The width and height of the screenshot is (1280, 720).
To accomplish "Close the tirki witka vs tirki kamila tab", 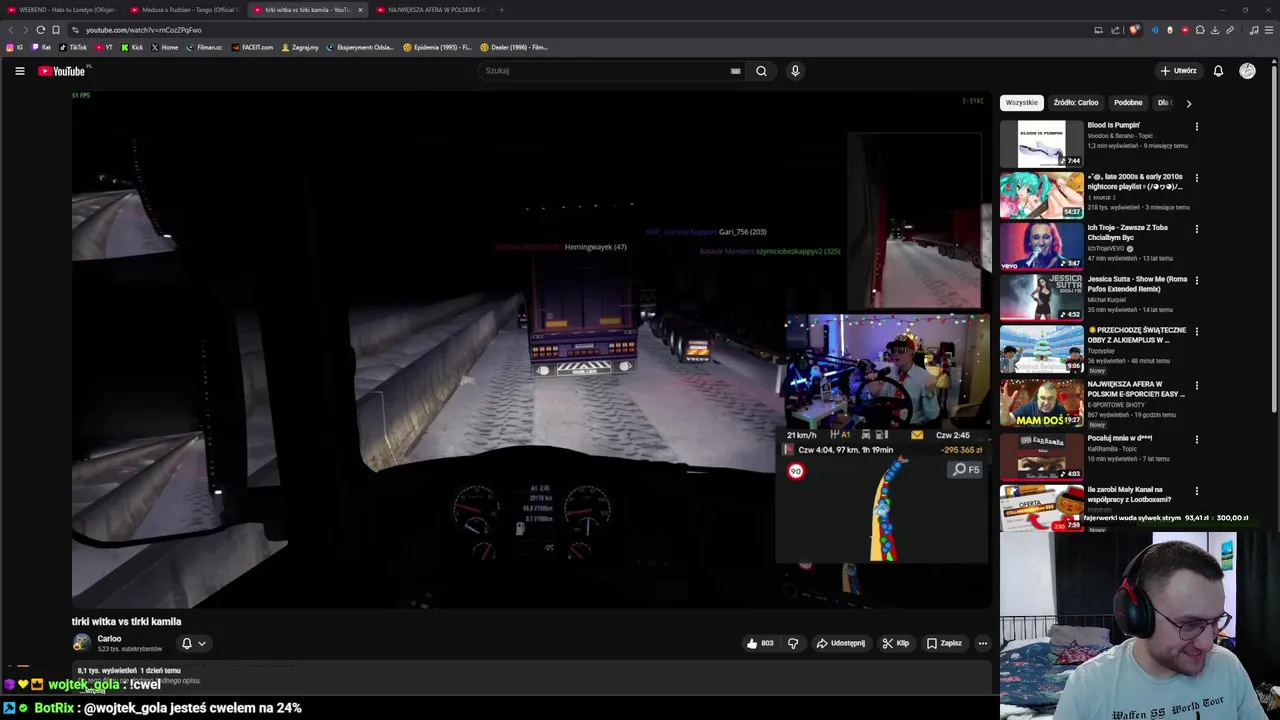I will tap(360, 10).
